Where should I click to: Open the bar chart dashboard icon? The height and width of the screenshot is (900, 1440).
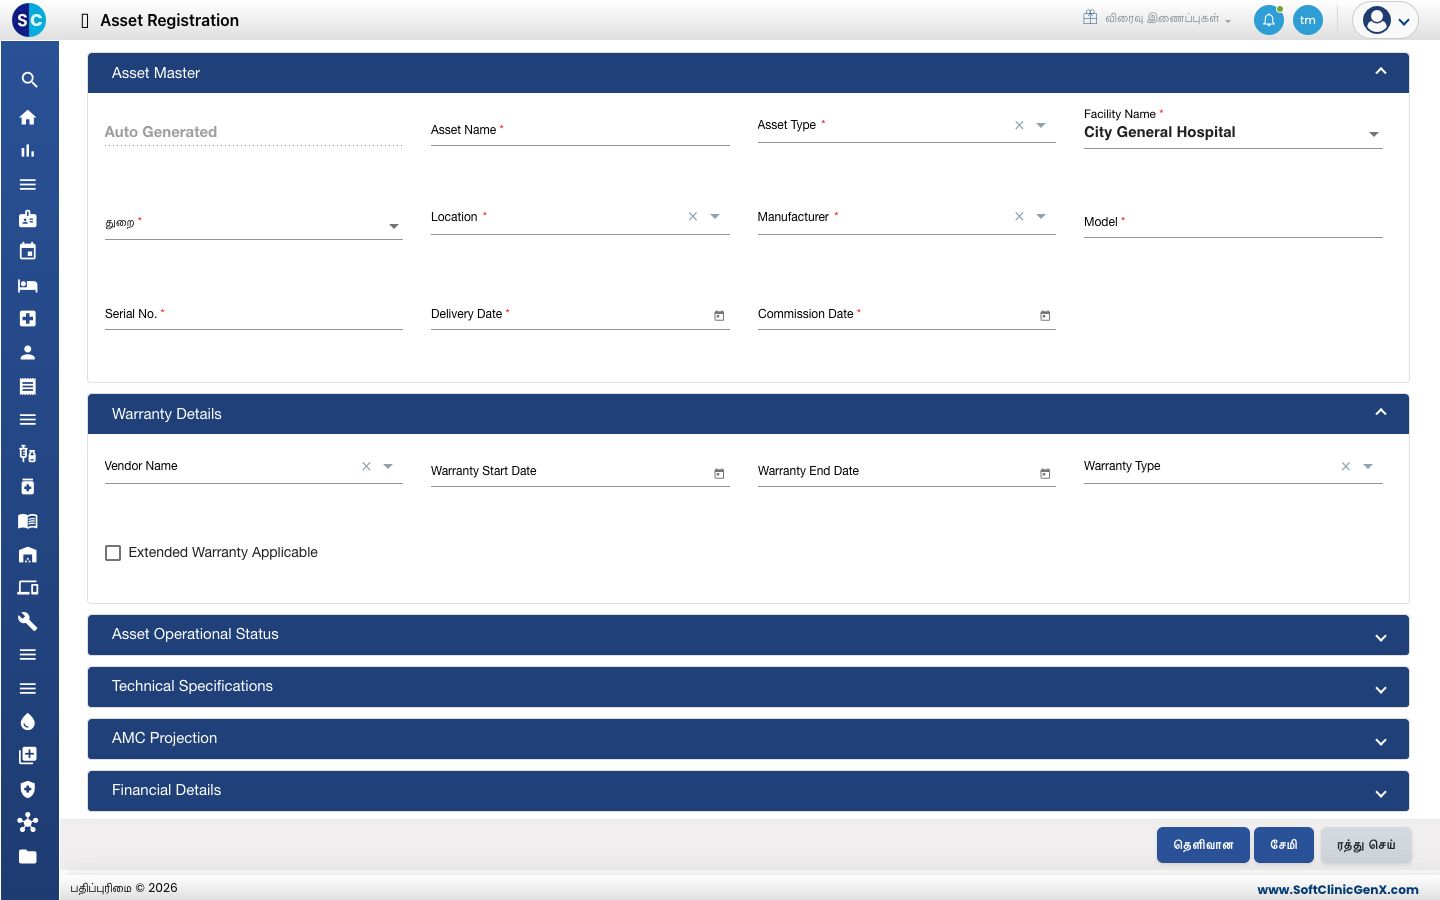point(28,151)
